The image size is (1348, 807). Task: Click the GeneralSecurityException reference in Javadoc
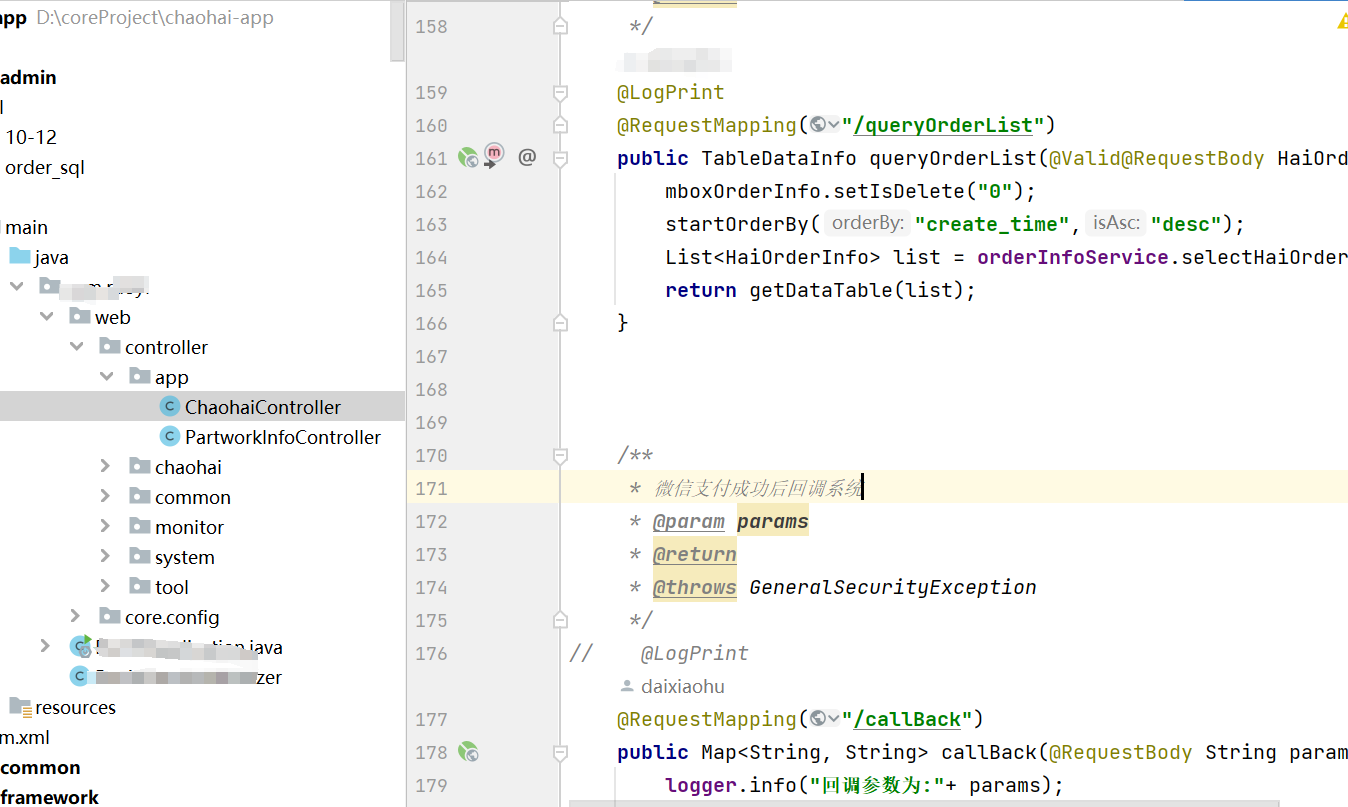(893, 587)
